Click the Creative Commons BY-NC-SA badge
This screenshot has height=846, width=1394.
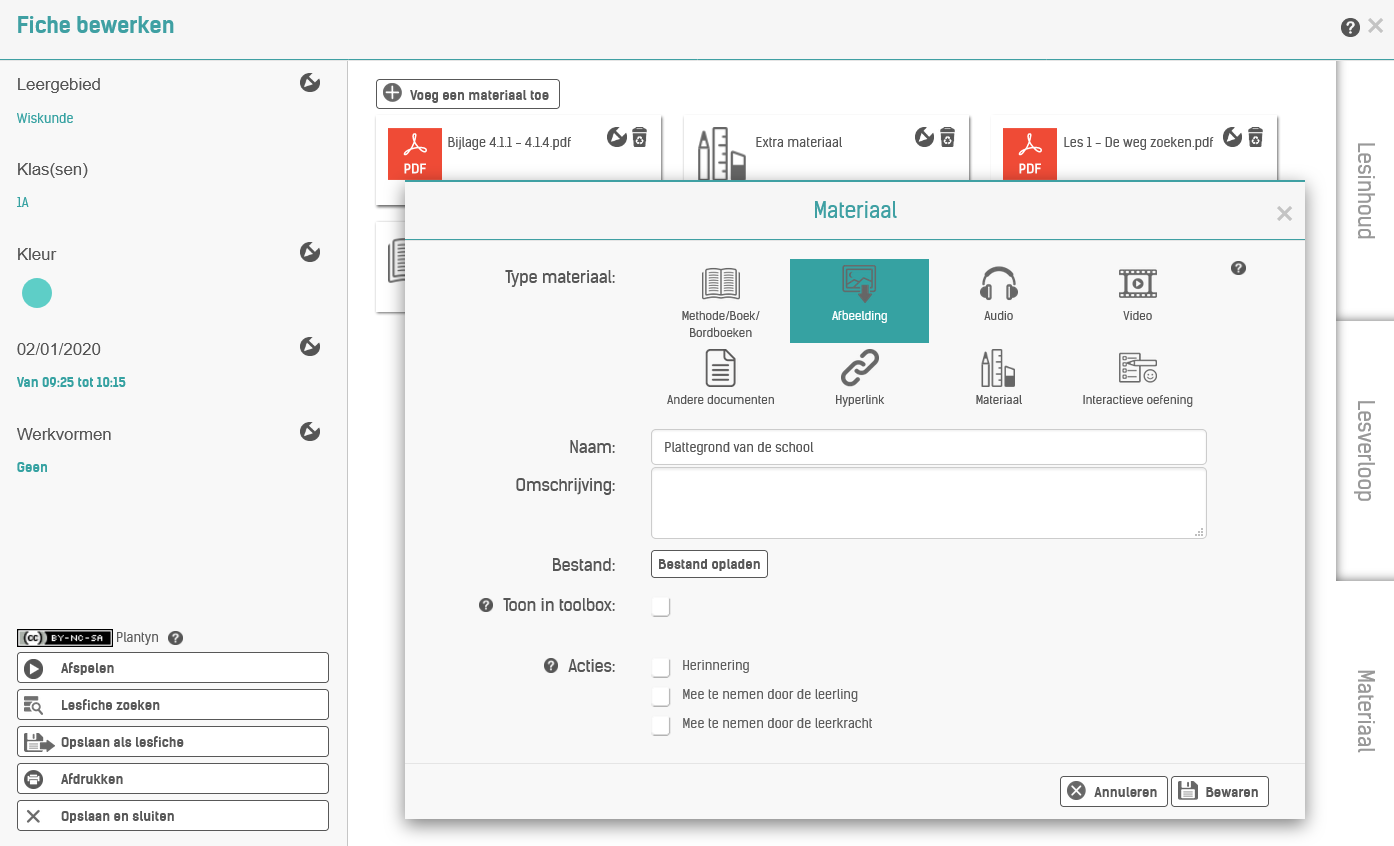(x=65, y=638)
